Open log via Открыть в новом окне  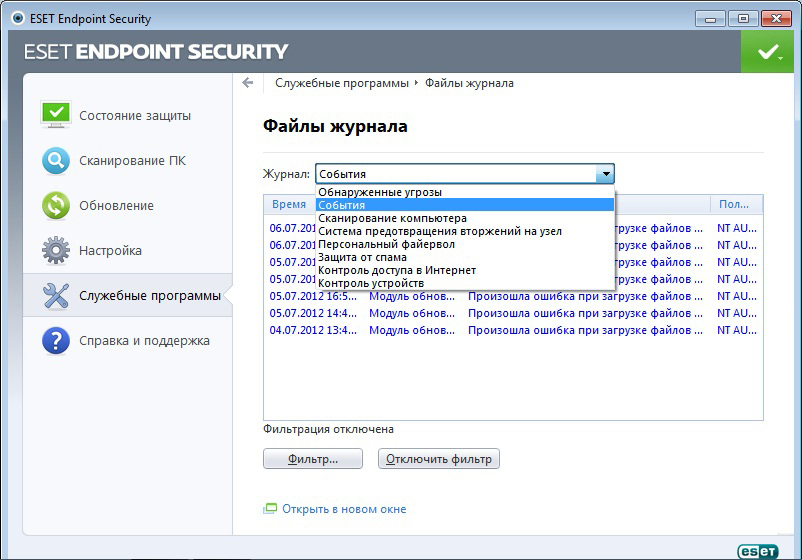344,509
